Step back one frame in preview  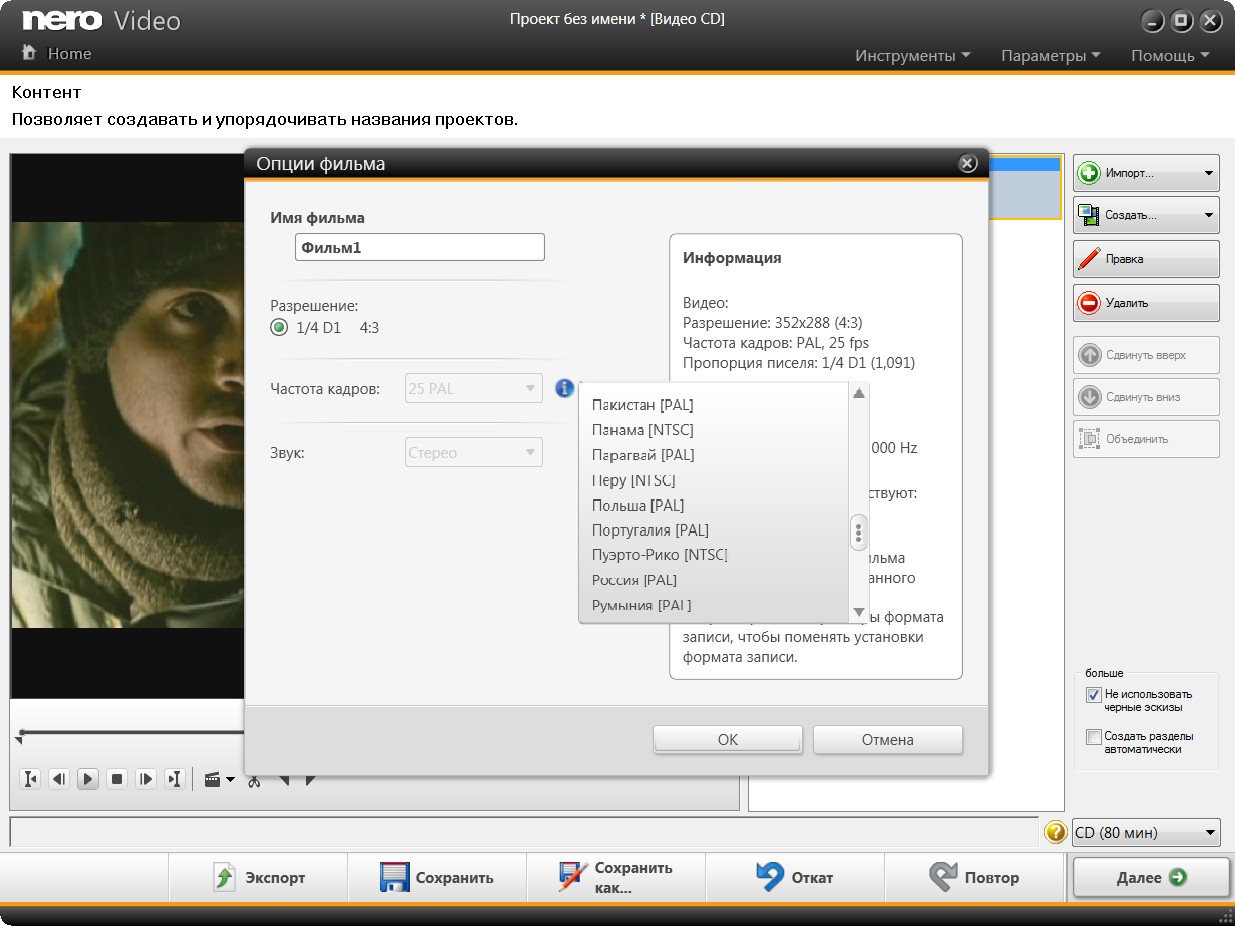click(x=59, y=779)
